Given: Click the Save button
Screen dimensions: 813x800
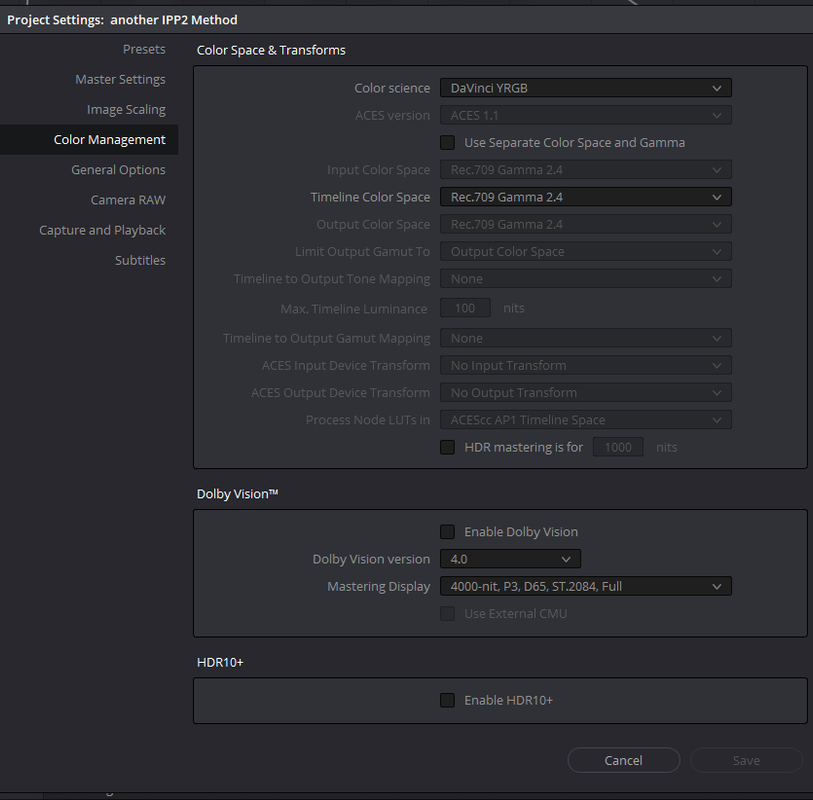Looking at the screenshot, I should pyautogui.click(x=746, y=760).
